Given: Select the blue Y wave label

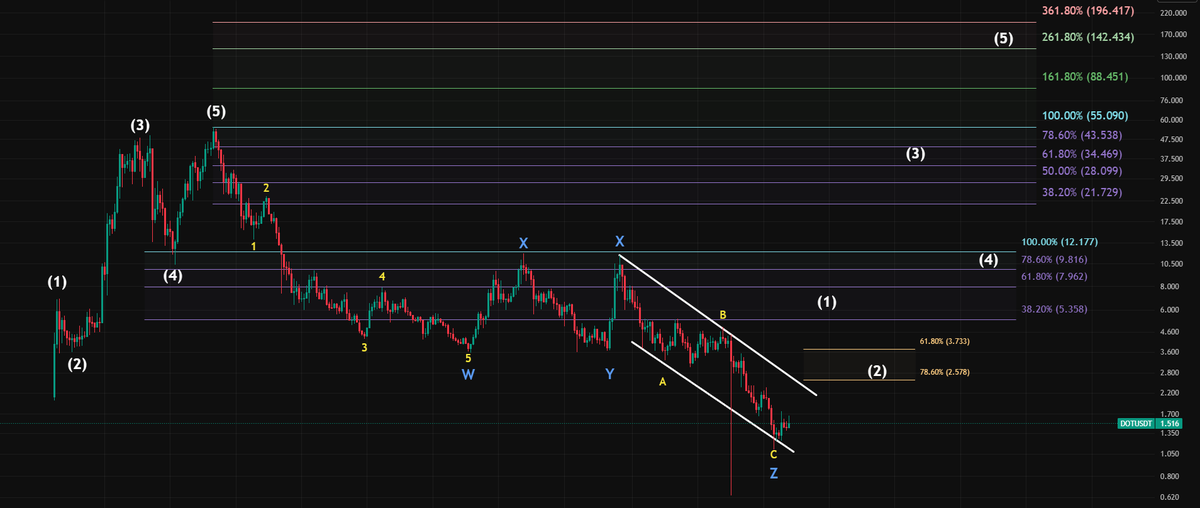Looking at the screenshot, I should tap(609, 374).
